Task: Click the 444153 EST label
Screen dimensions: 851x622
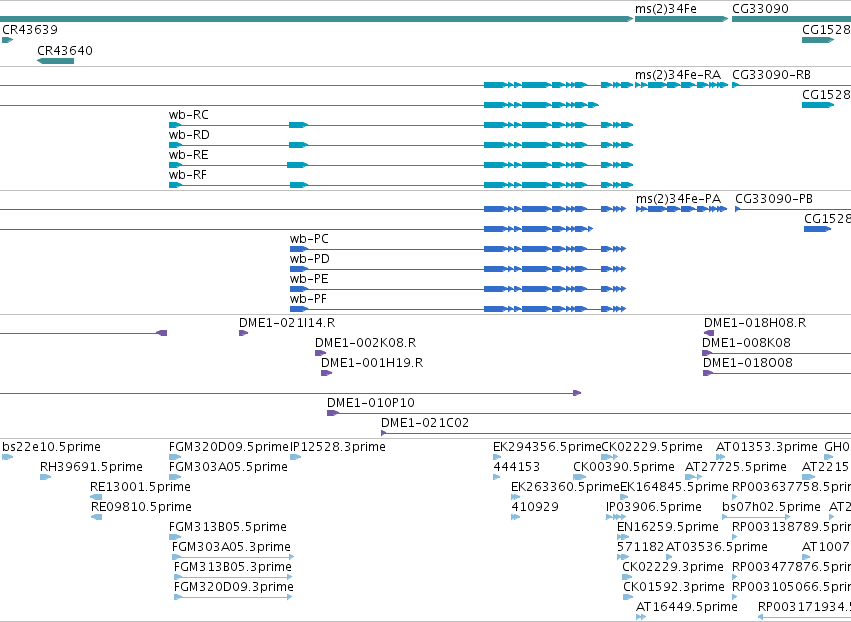Action: [516, 467]
